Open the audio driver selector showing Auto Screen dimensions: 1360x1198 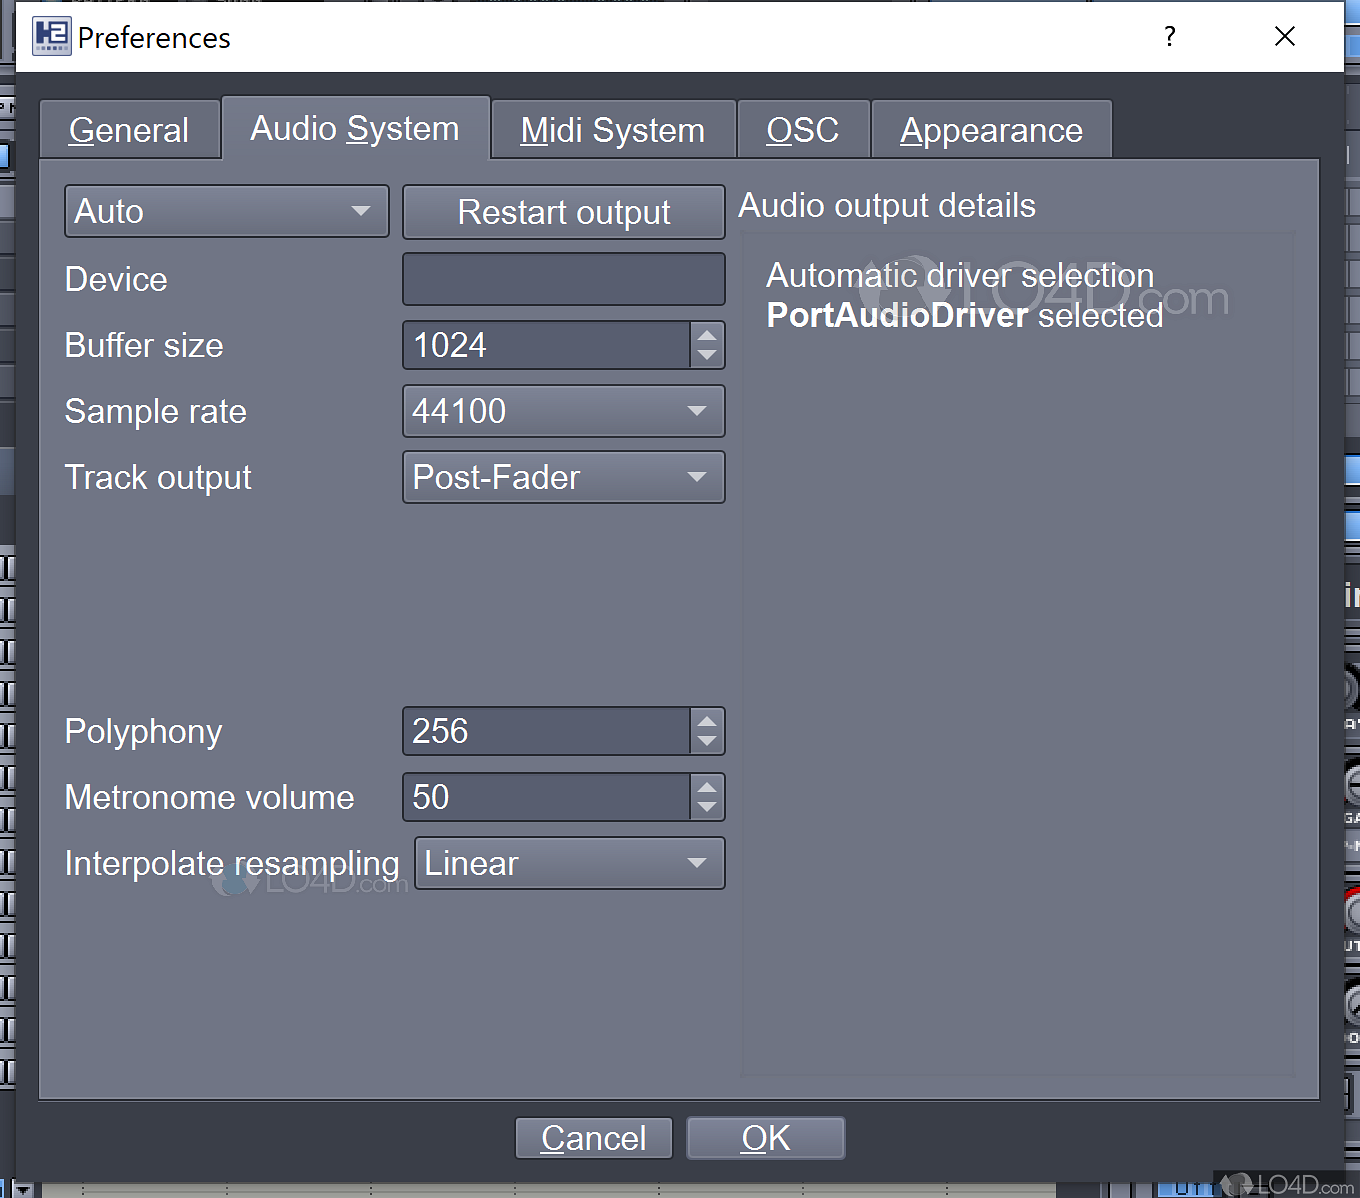tap(226, 211)
